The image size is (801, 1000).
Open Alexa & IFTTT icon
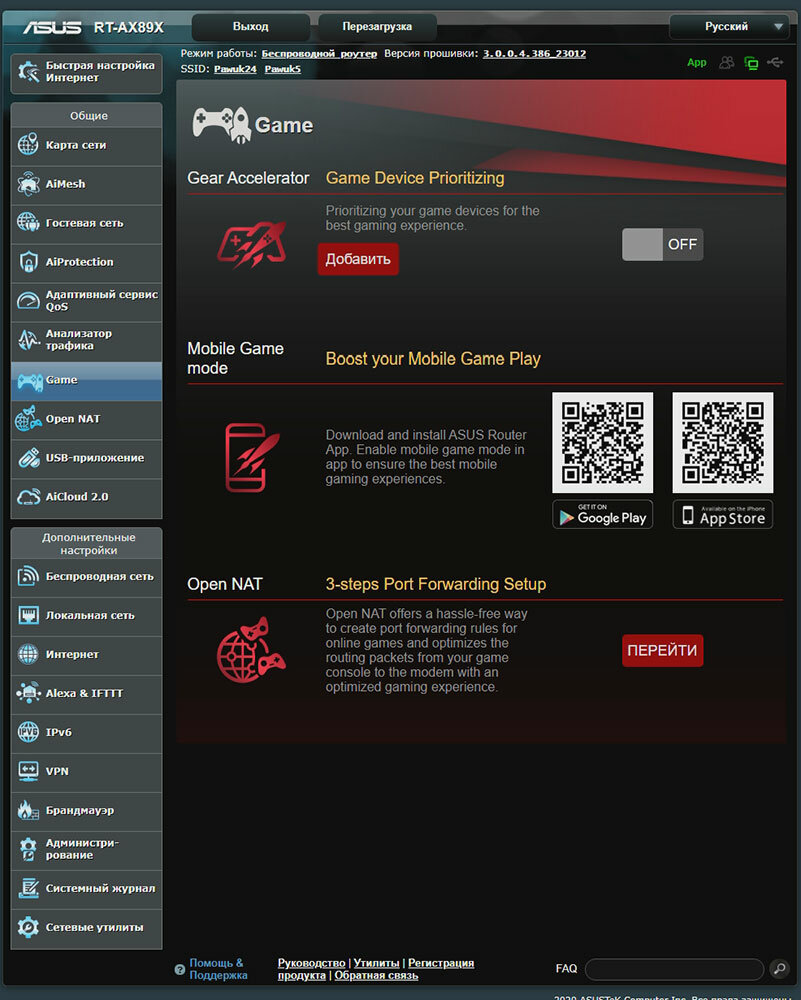click(28, 693)
